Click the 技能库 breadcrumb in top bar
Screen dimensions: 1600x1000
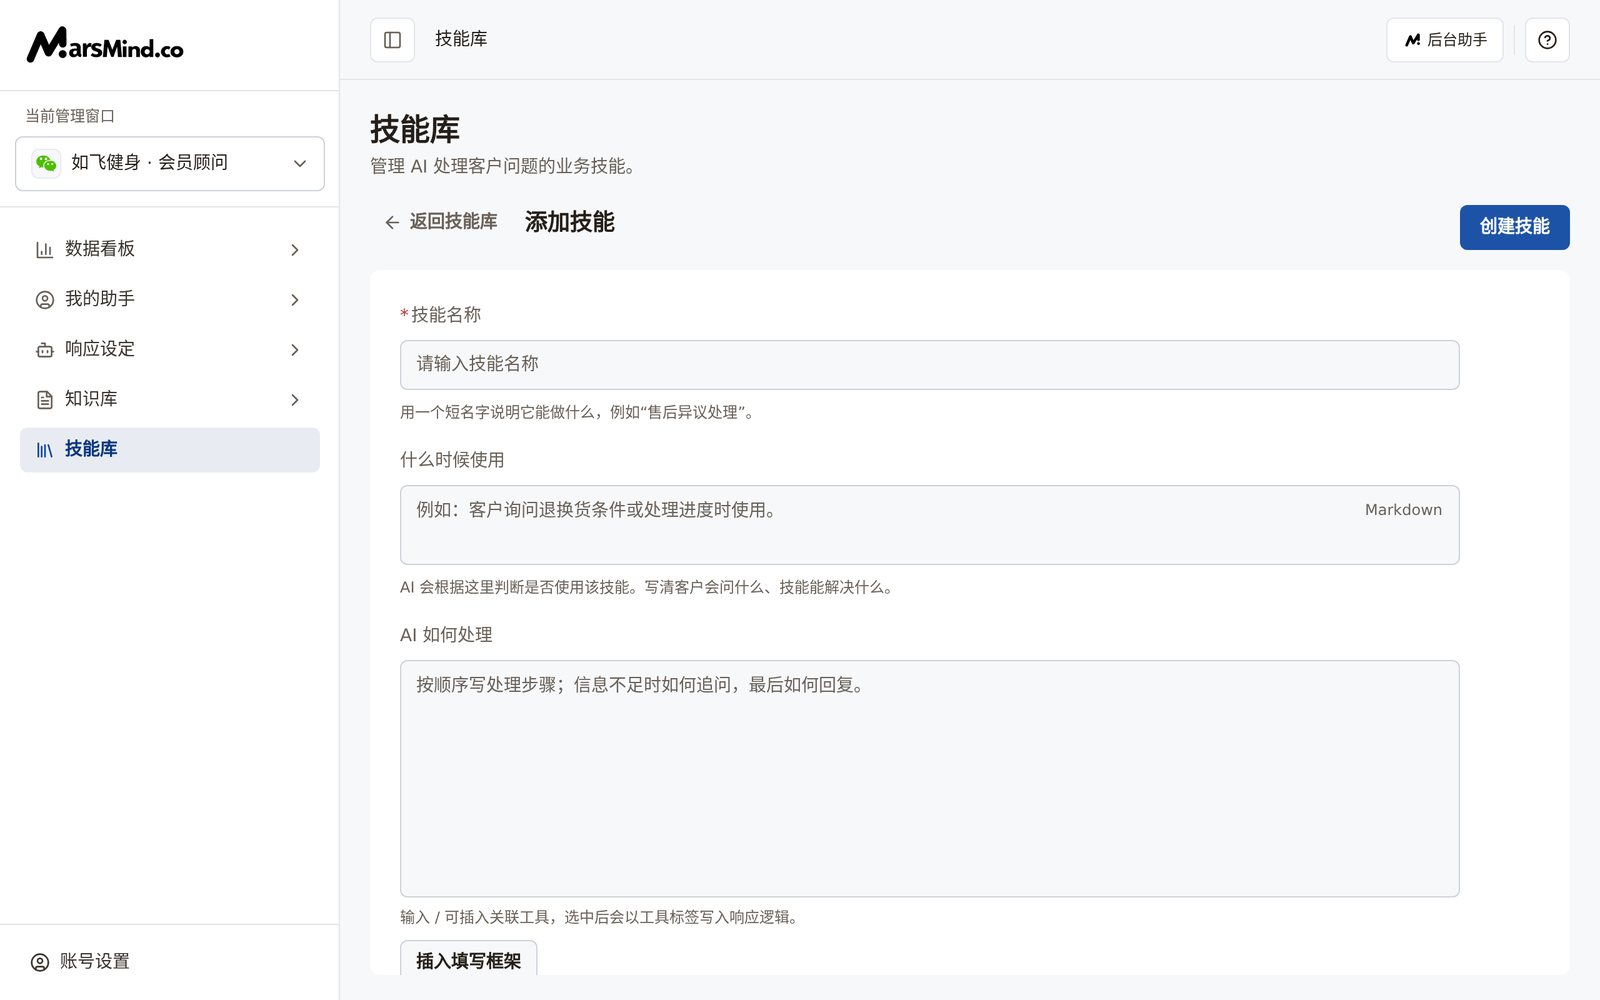[461, 39]
